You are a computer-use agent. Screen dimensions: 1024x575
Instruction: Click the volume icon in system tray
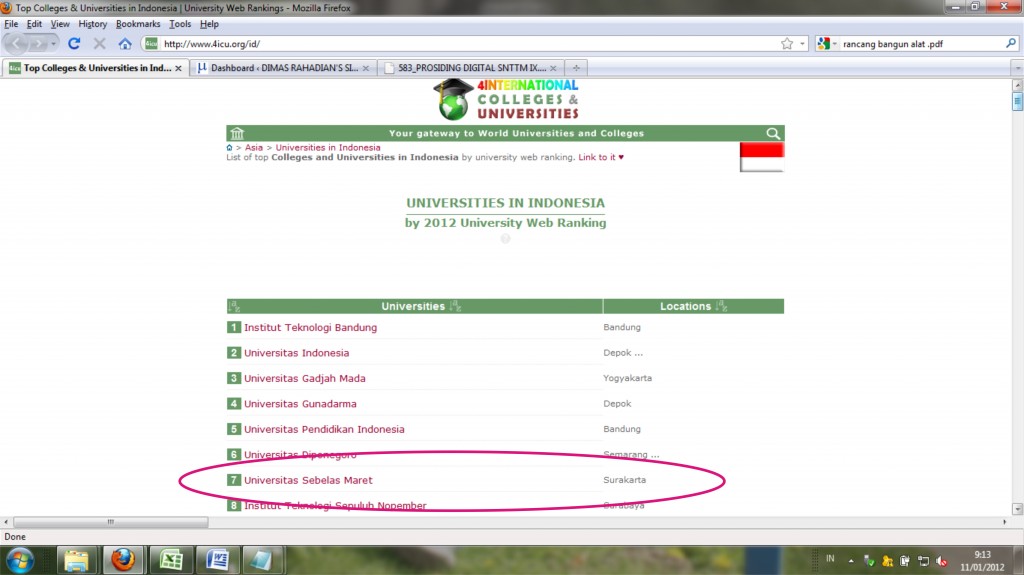[x=942, y=561]
